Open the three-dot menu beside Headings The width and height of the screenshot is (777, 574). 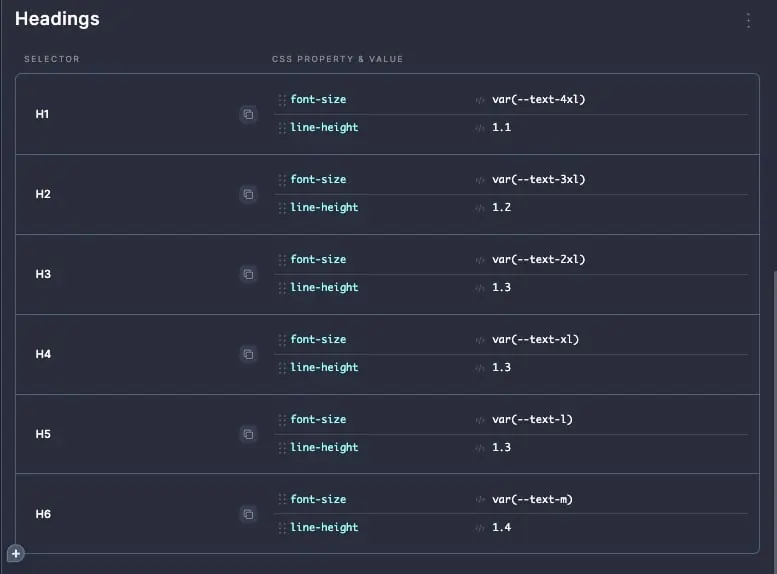[x=748, y=20]
